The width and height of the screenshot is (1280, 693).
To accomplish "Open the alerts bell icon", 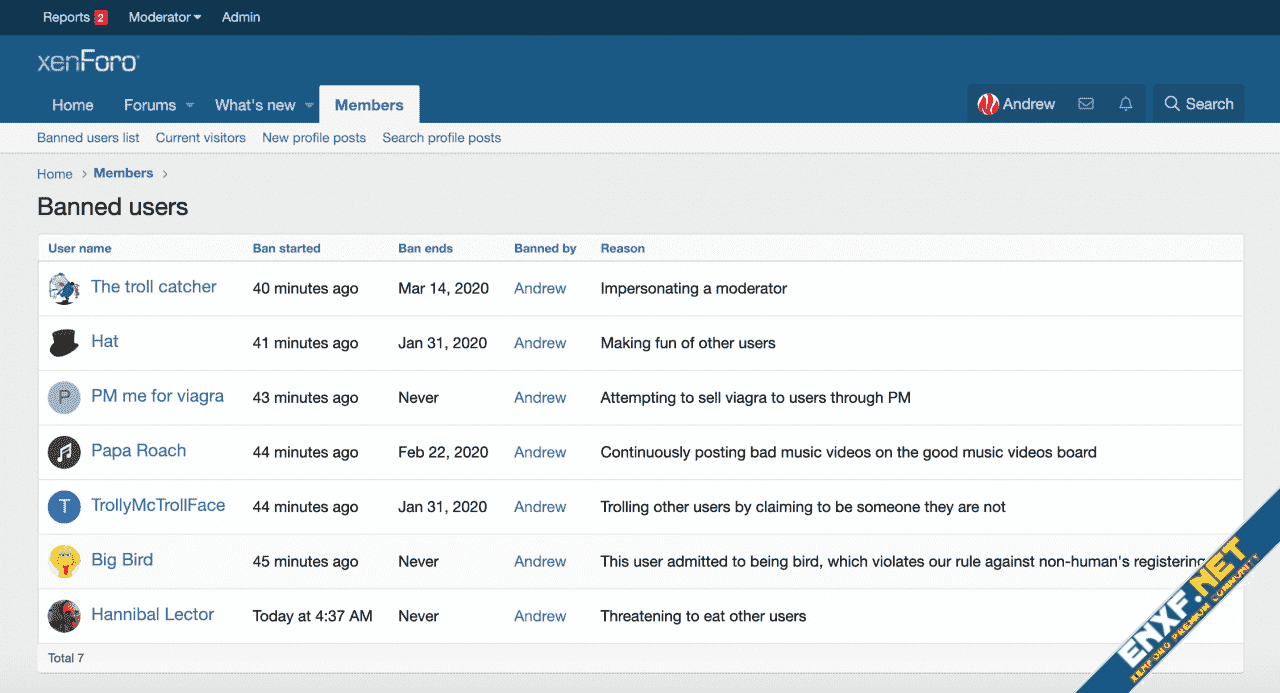I will click(x=1126, y=104).
